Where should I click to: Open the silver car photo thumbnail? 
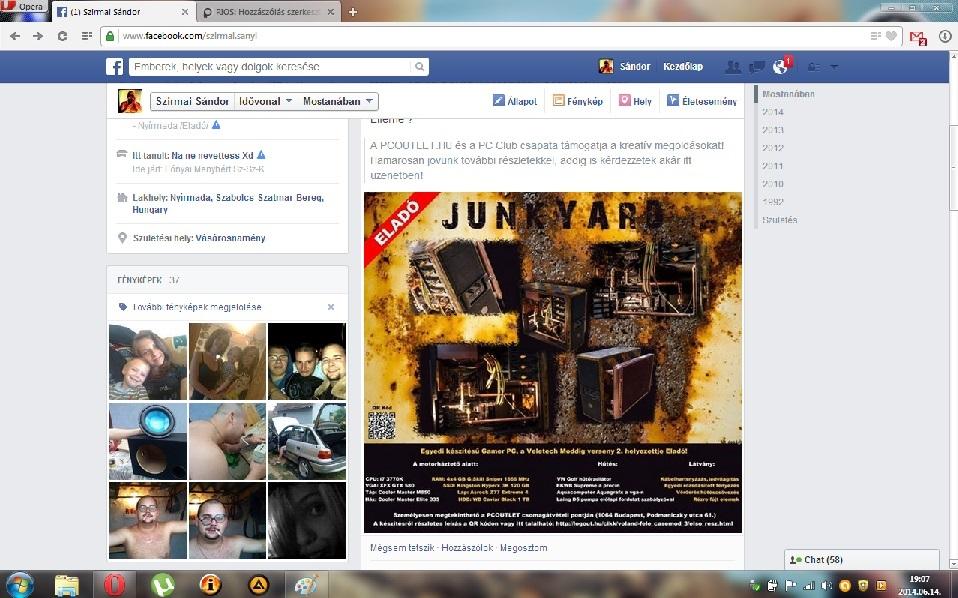coord(307,441)
